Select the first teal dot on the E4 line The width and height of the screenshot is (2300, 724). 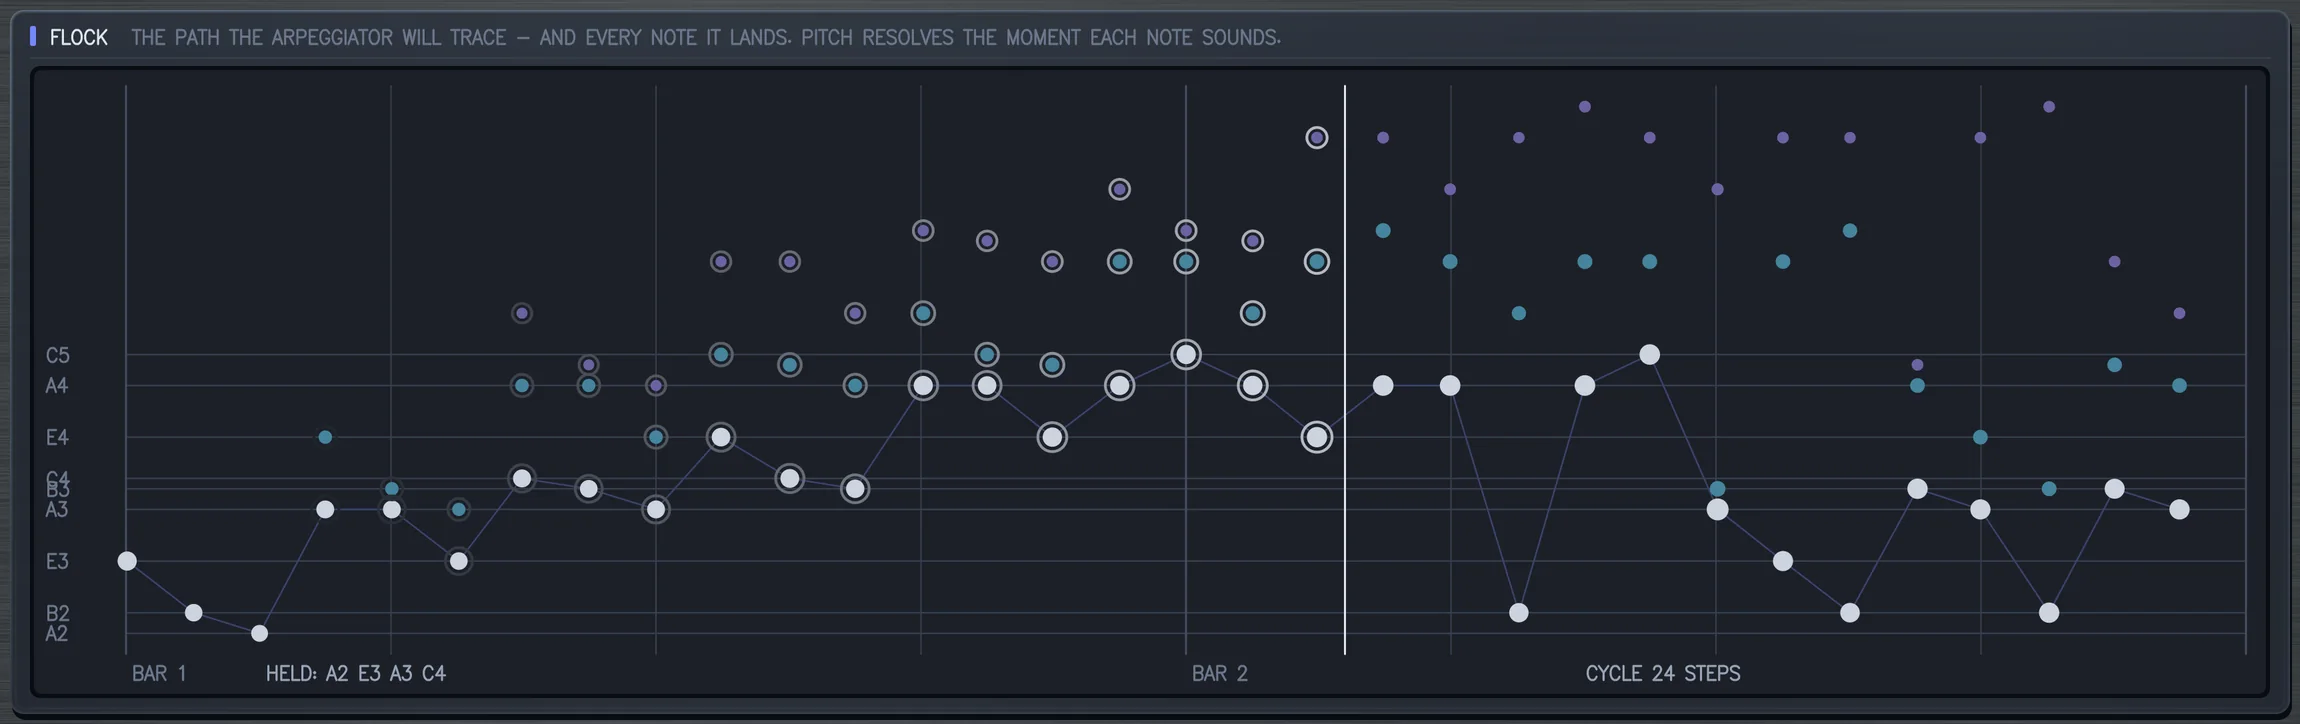[325, 437]
